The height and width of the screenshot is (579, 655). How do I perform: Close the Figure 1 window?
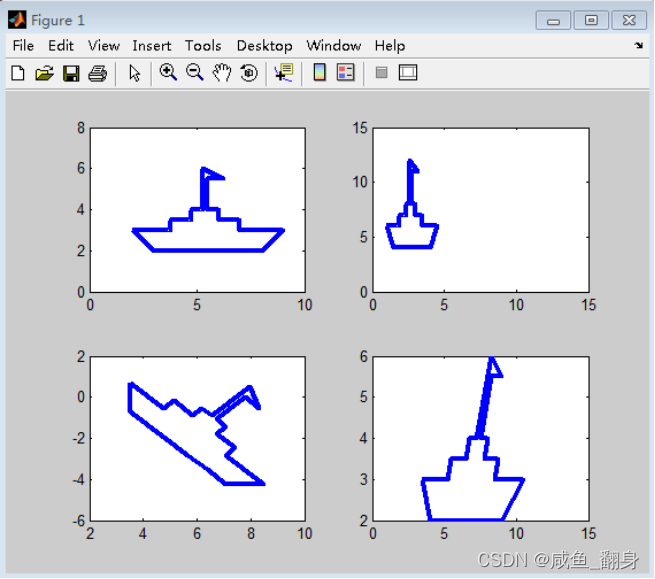[629, 20]
